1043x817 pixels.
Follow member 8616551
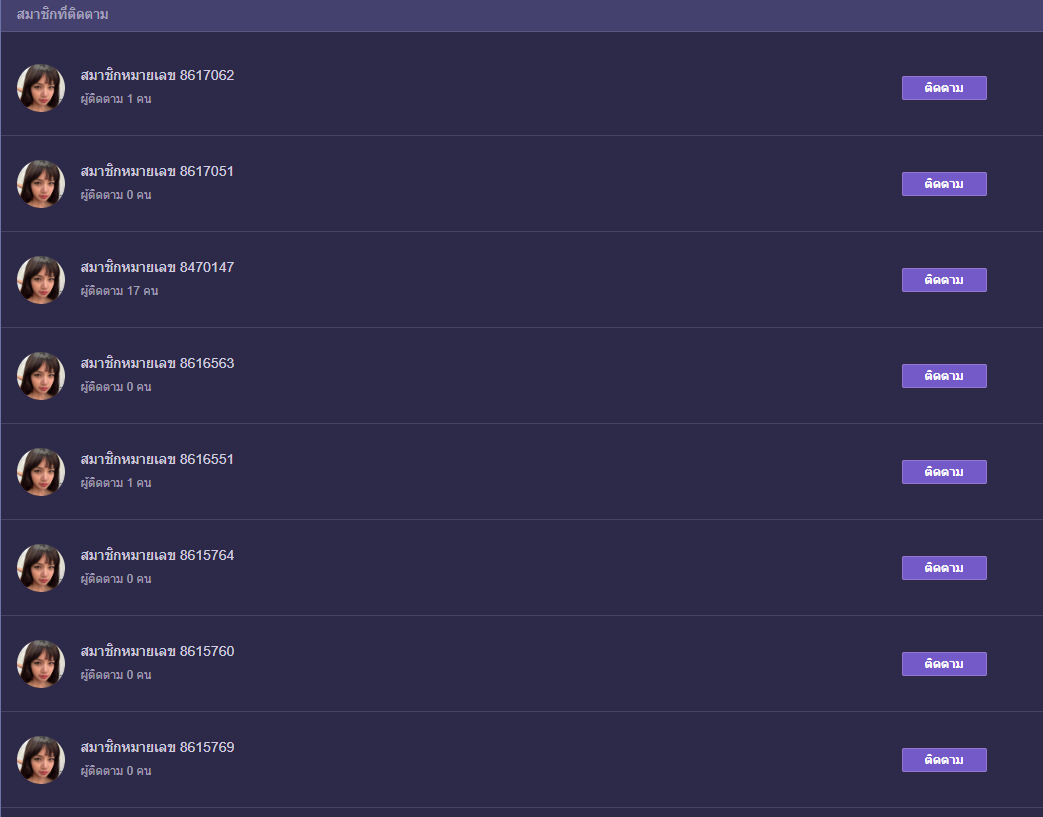[x=944, y=472]
